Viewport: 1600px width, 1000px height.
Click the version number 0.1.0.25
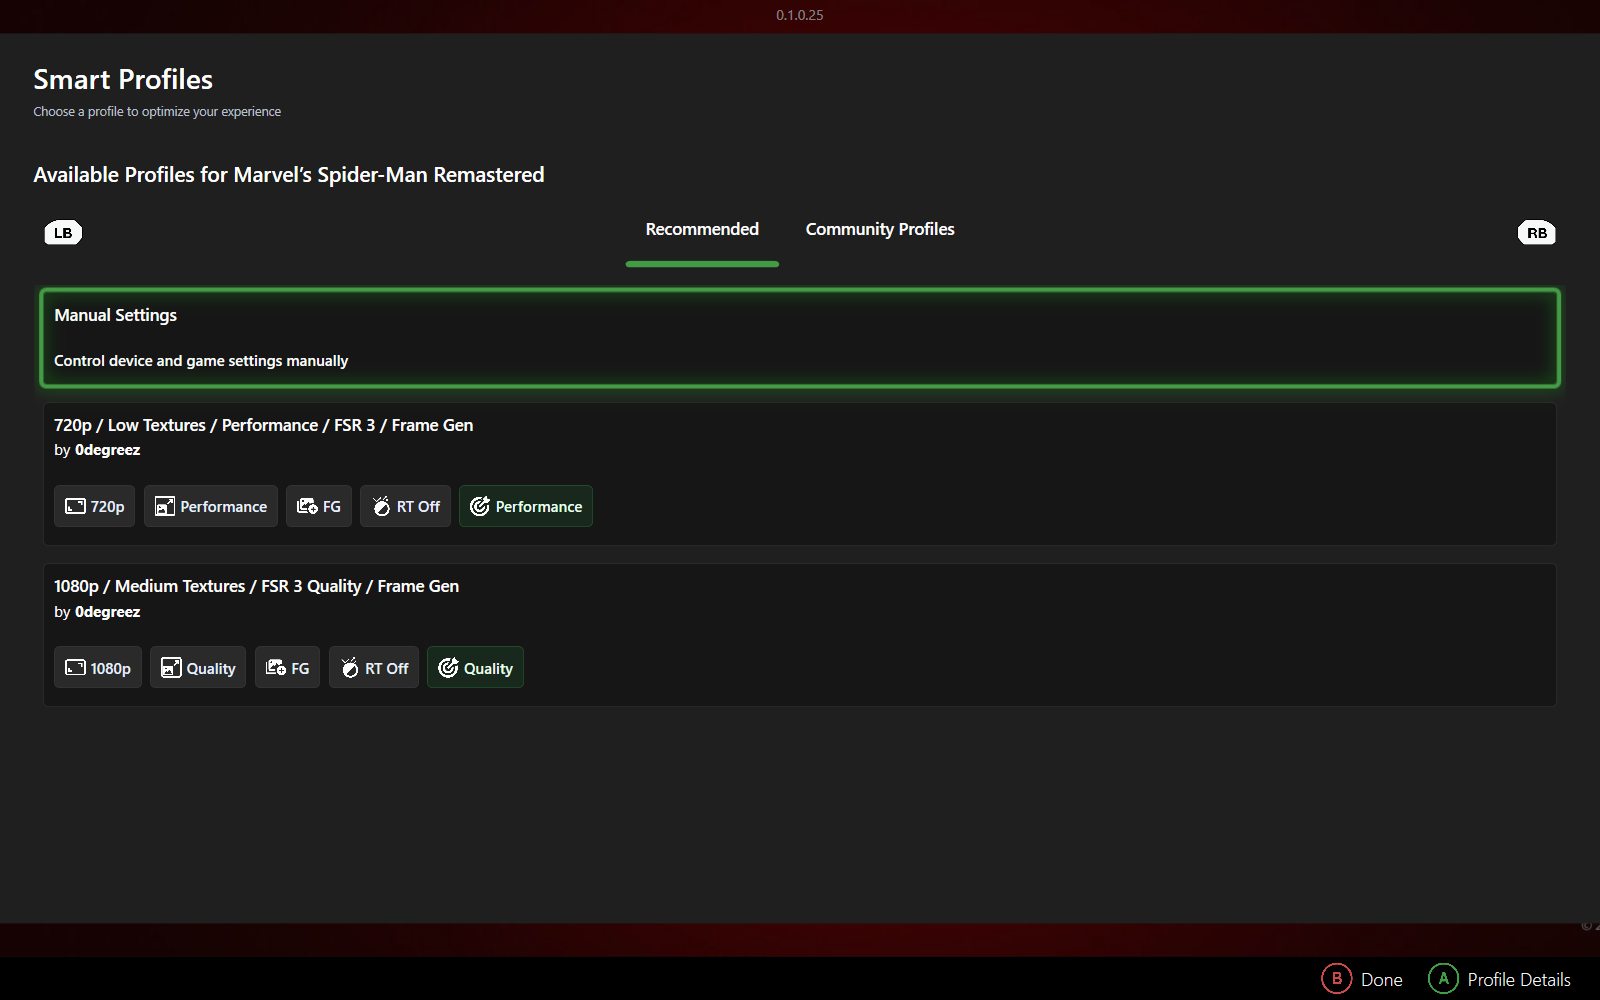(800, 15)
